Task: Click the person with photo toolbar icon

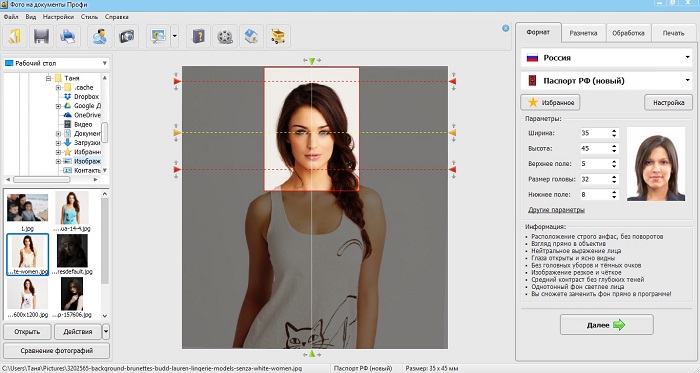Action: (100, 36)
